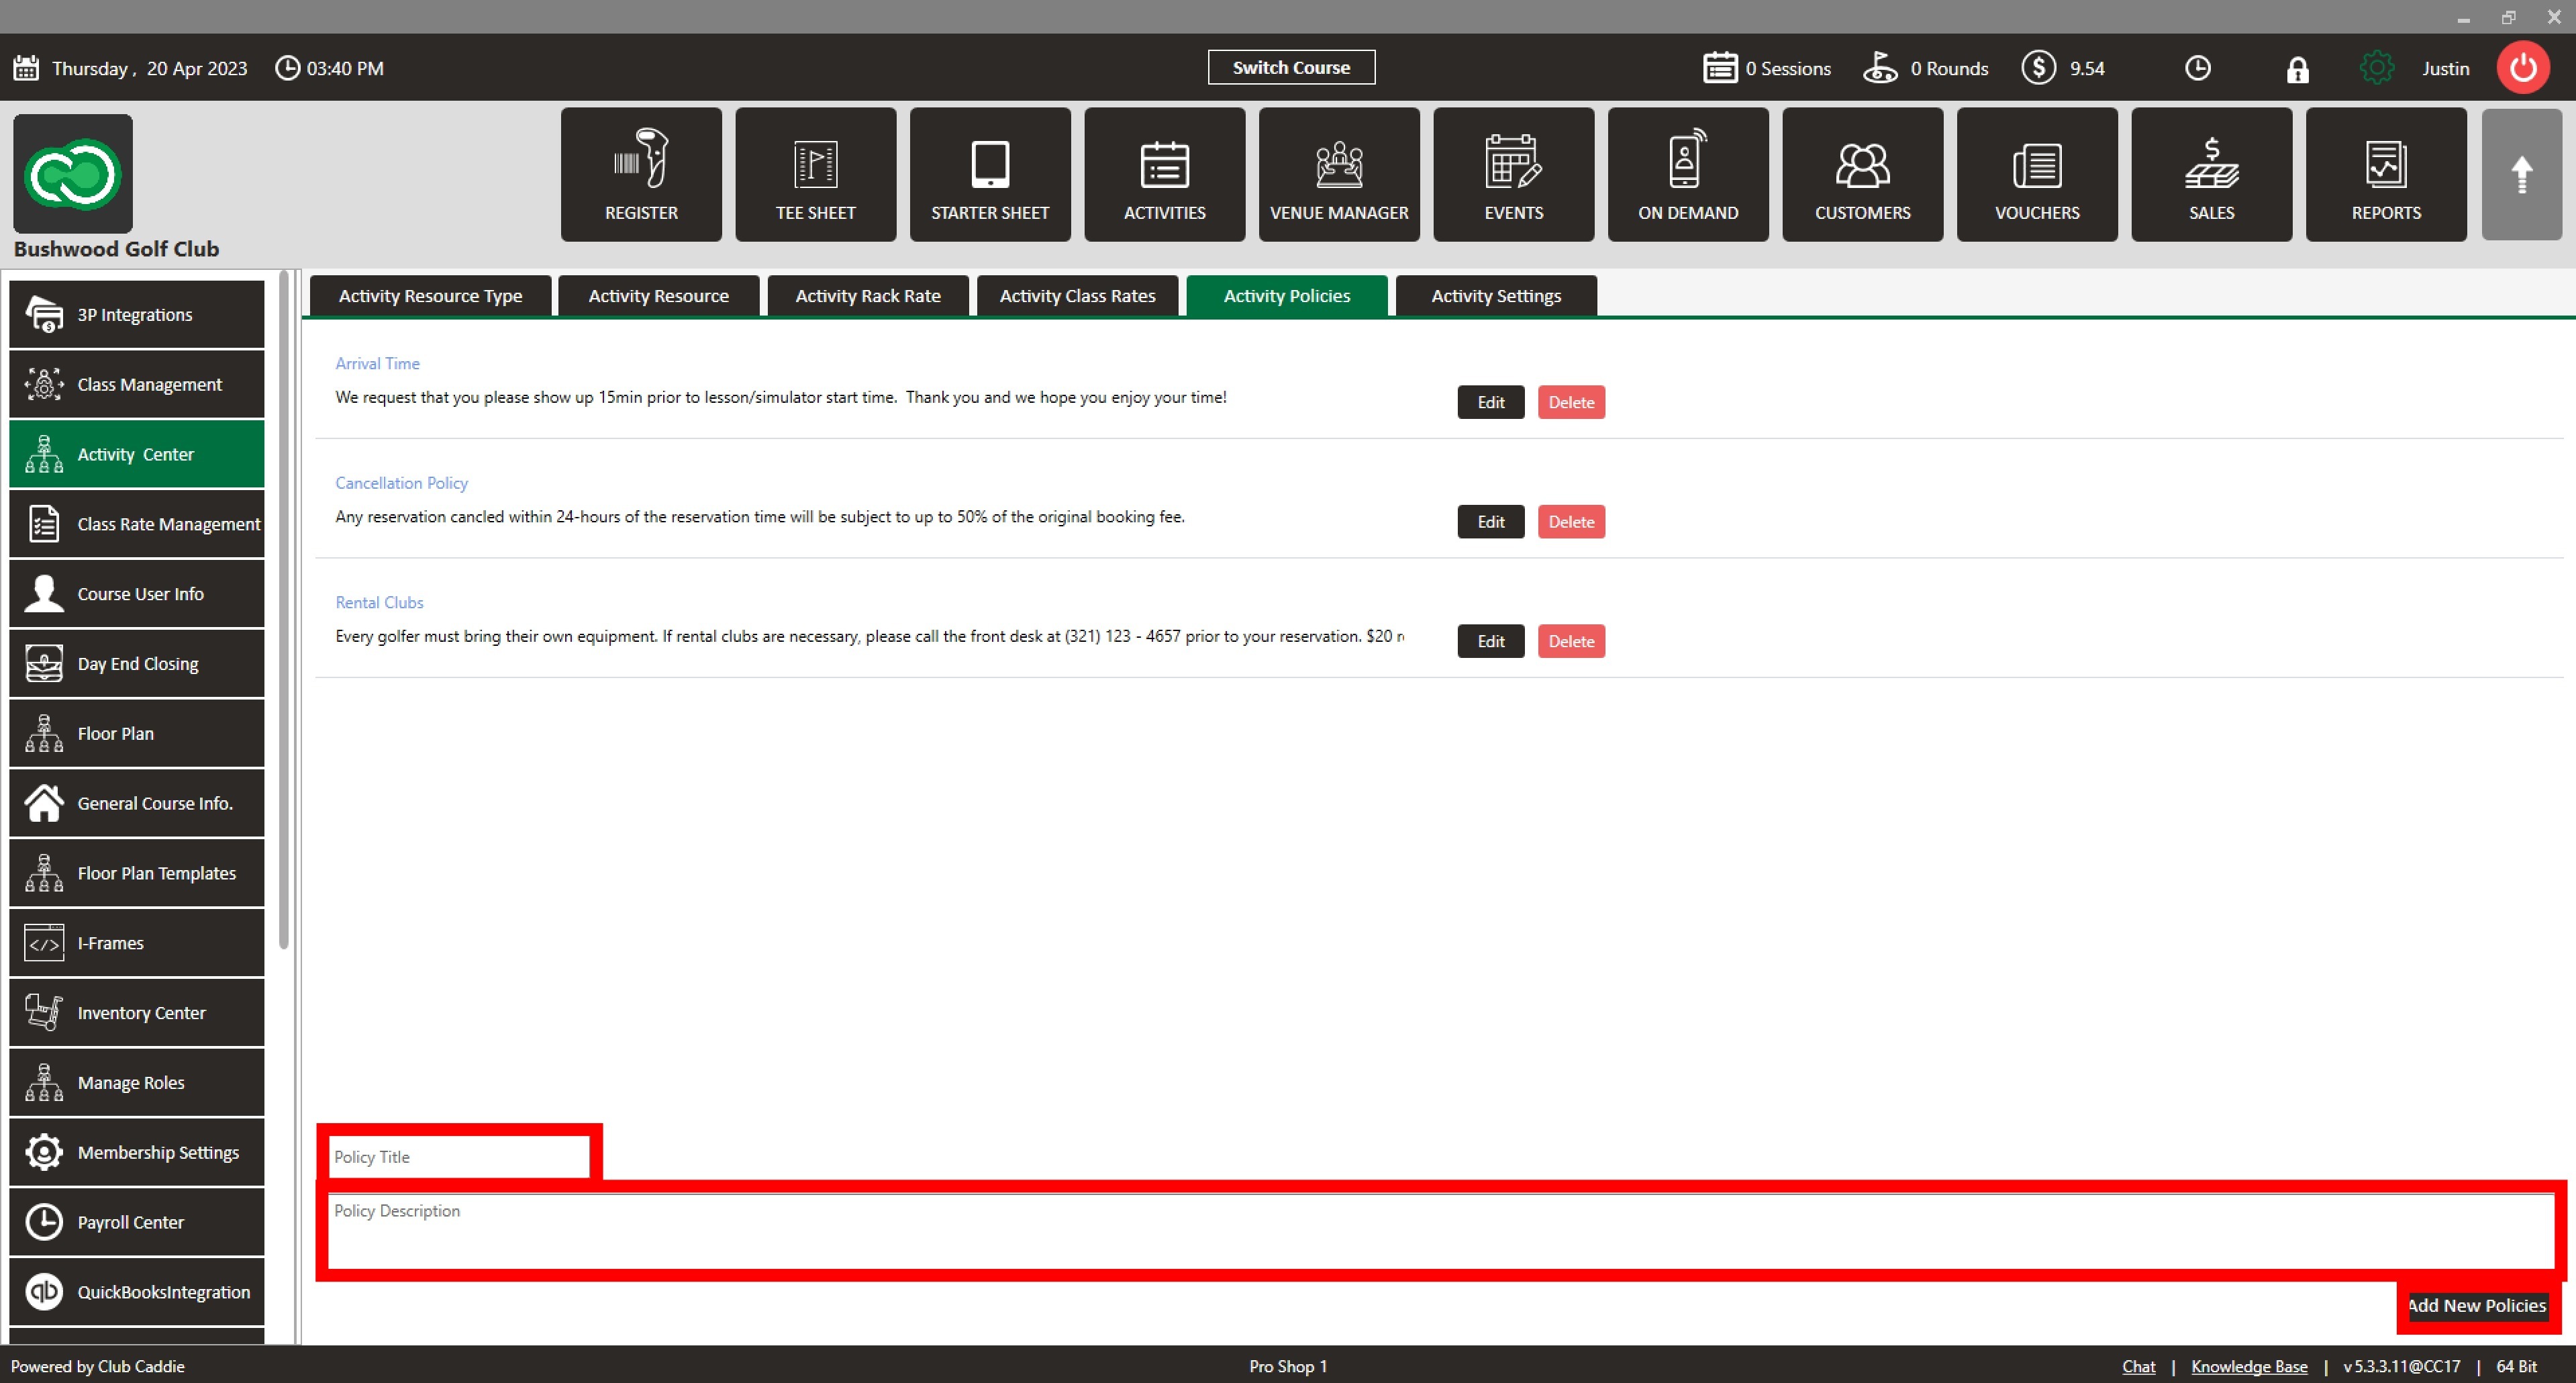Click the dollar cash balance icon

2039,68
